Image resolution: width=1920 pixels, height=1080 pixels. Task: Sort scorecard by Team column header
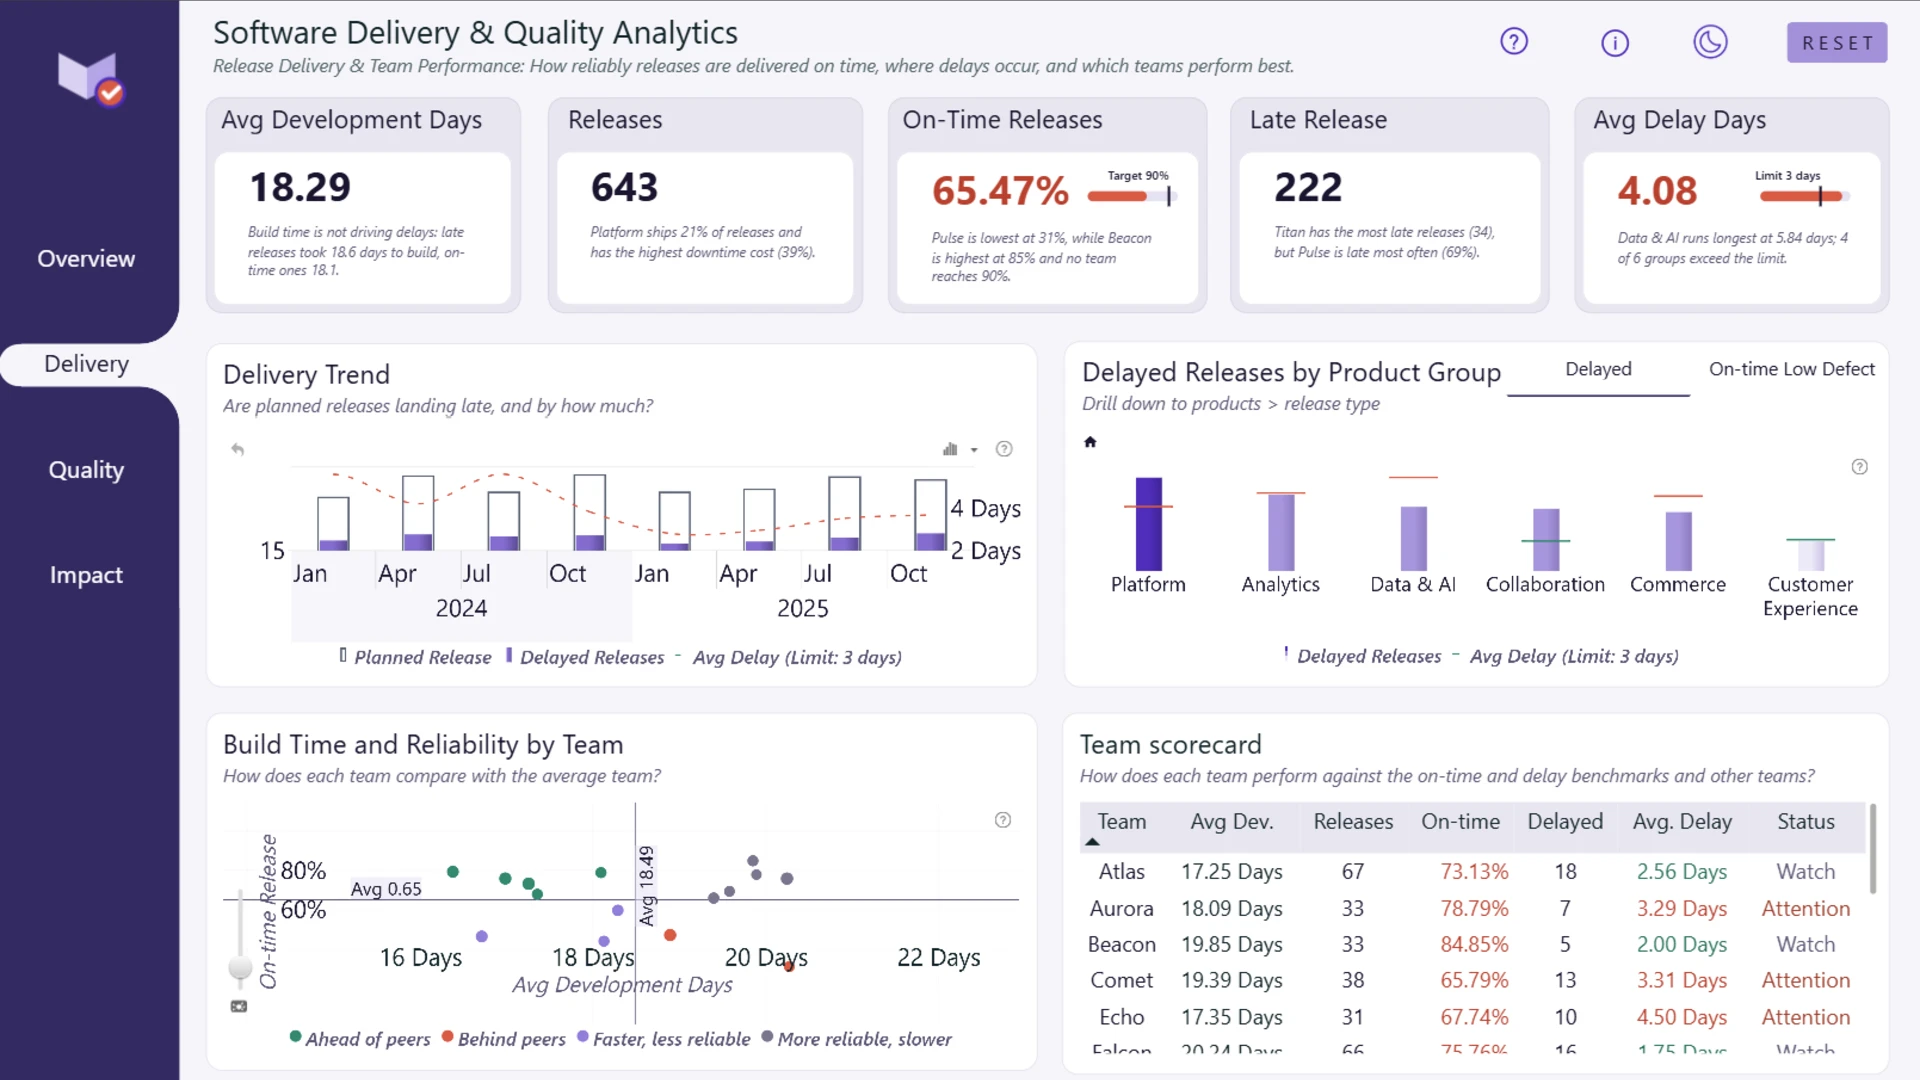click(1121, 822)
